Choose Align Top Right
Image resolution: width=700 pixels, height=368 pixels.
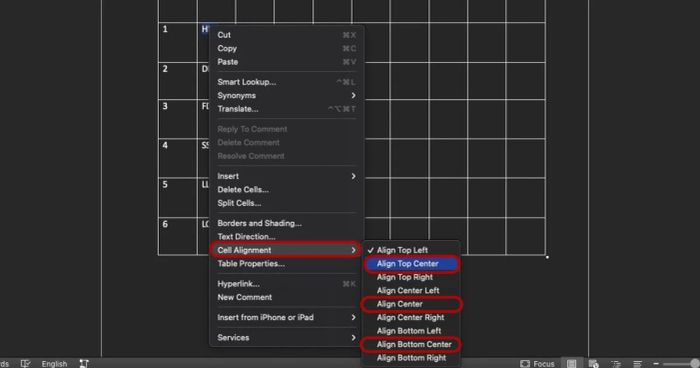pos(411,277)
